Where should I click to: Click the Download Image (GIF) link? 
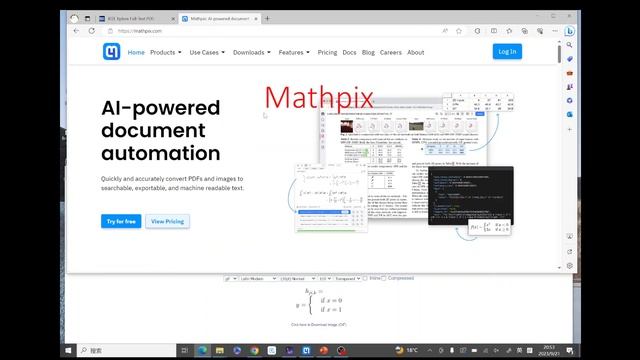pyautogui.click(x=318, y=324)
